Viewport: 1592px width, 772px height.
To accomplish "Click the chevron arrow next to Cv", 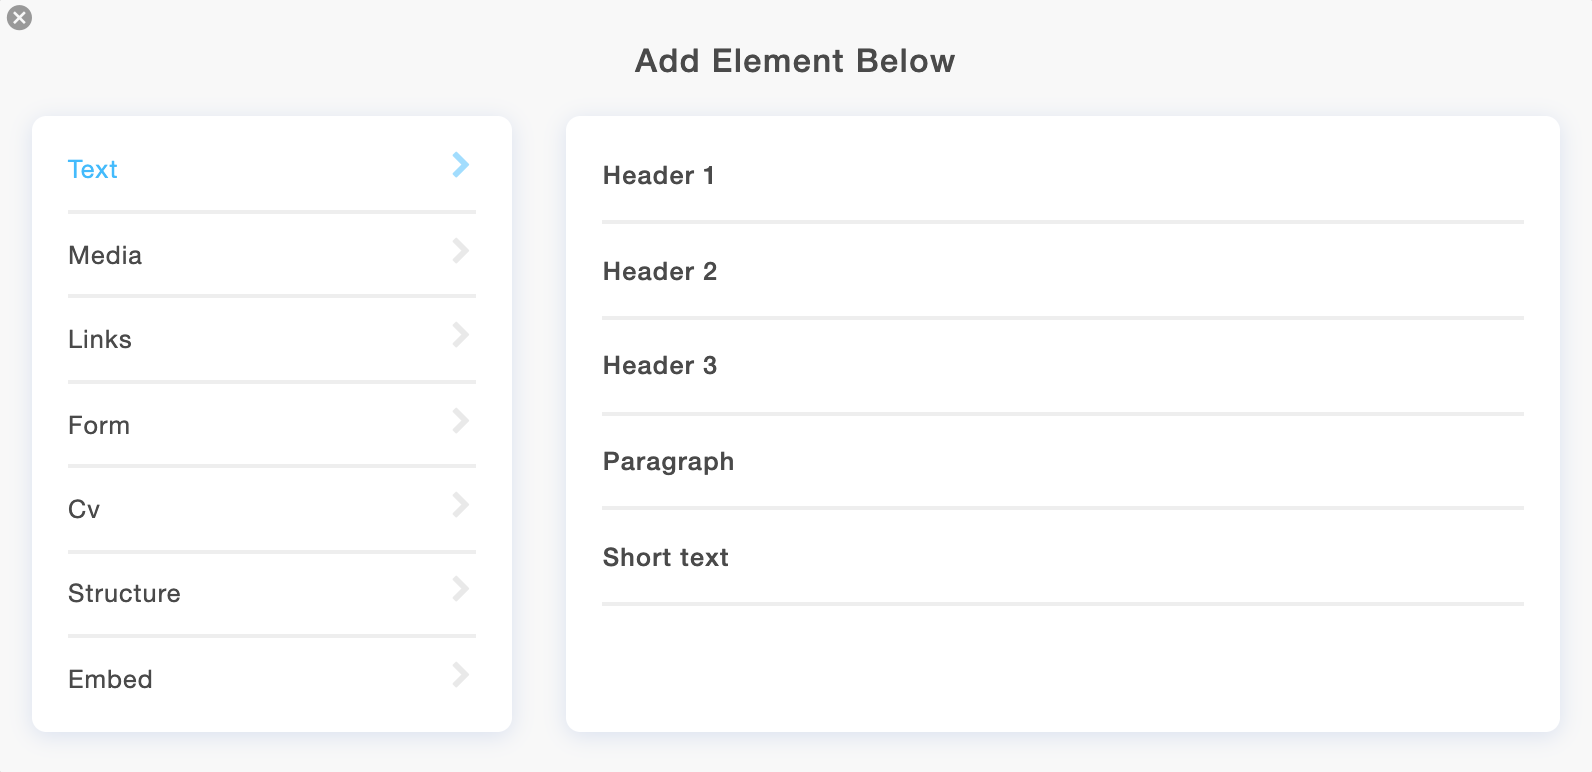I will 460,505.
